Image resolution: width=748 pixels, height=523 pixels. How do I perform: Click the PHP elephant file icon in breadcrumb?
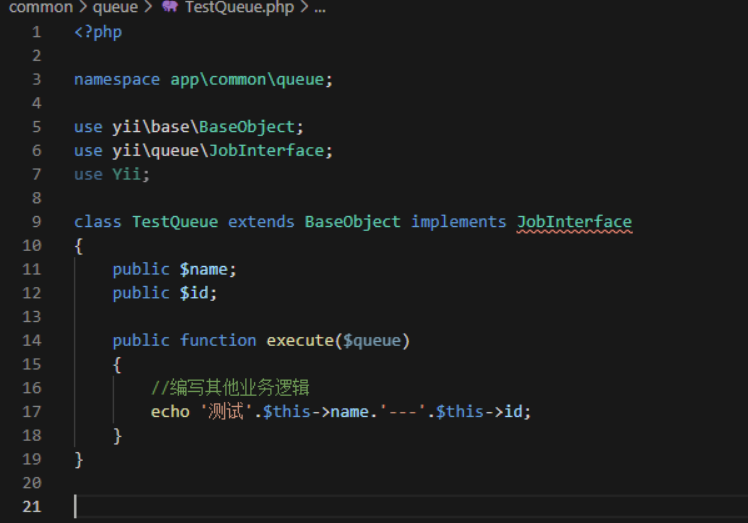click(170, 6)
